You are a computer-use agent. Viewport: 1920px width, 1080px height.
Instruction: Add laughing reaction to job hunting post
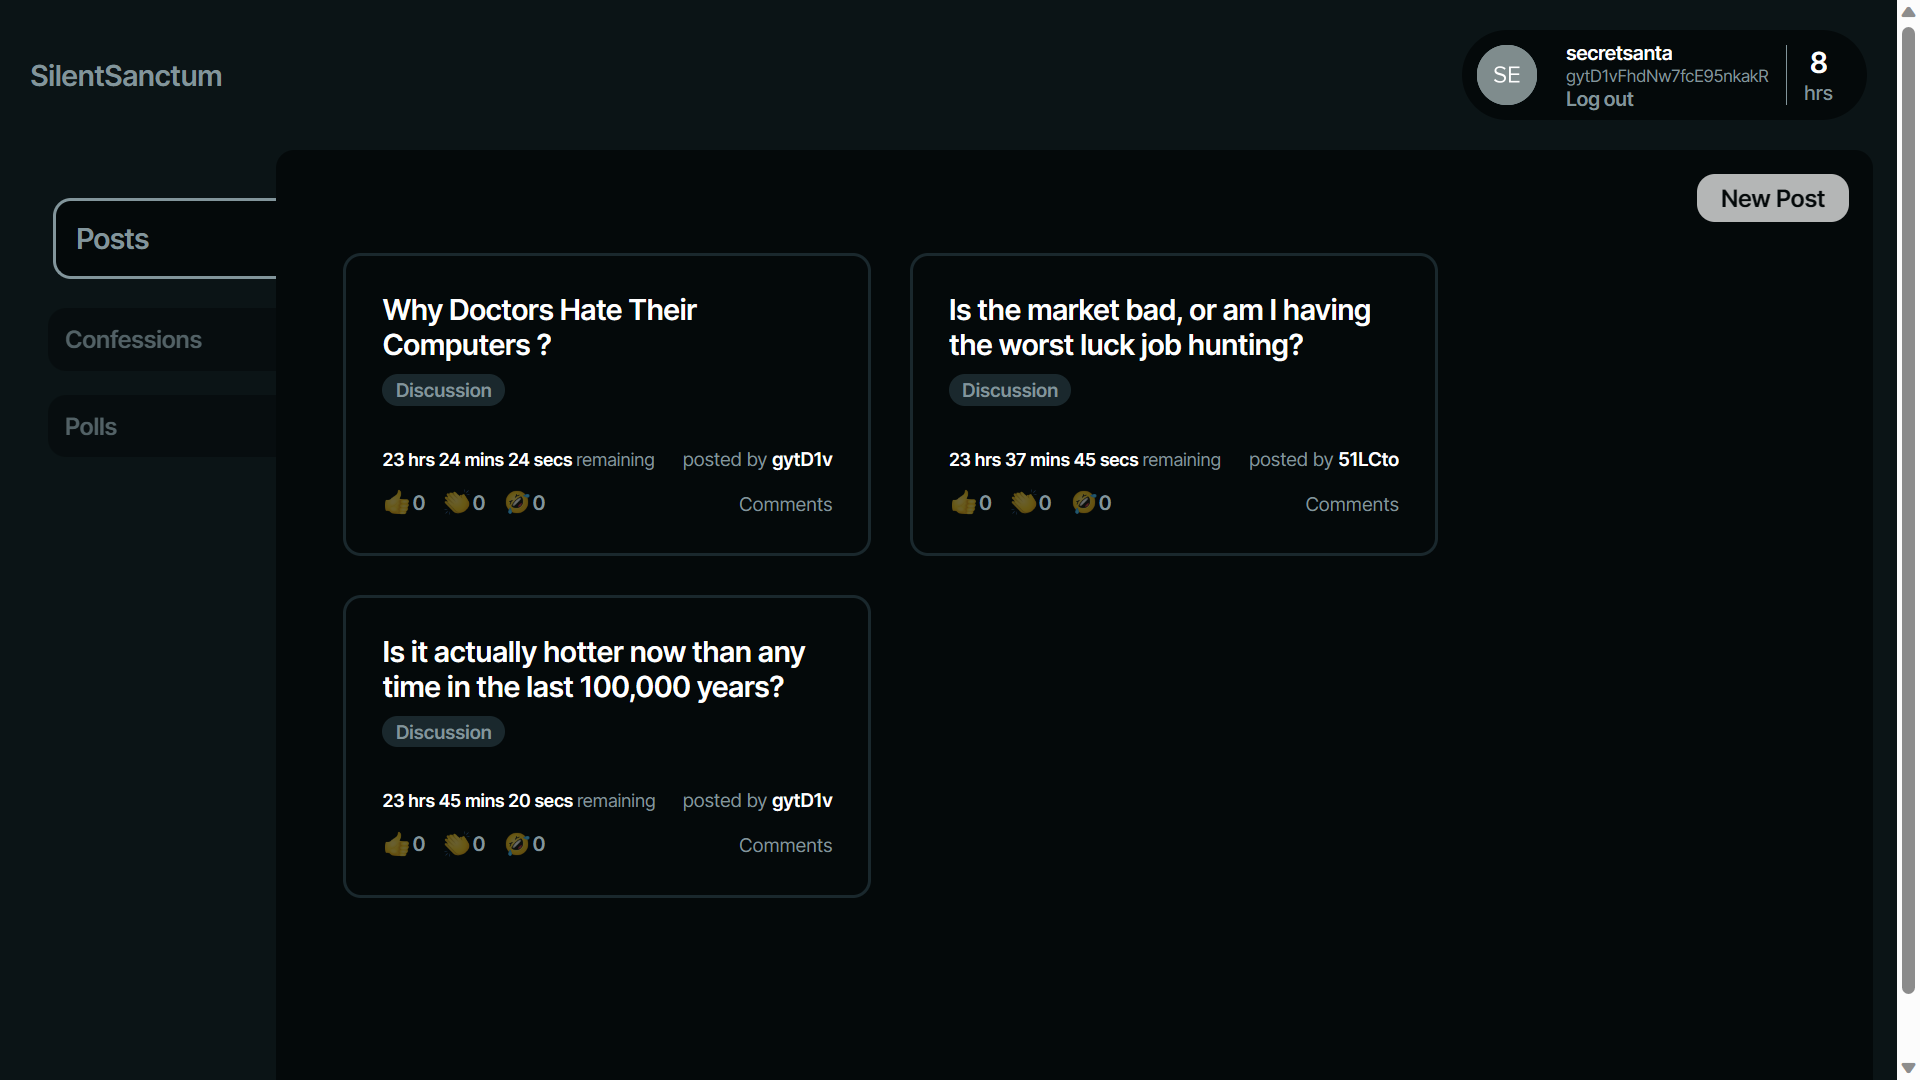[x=1083, y=503]
